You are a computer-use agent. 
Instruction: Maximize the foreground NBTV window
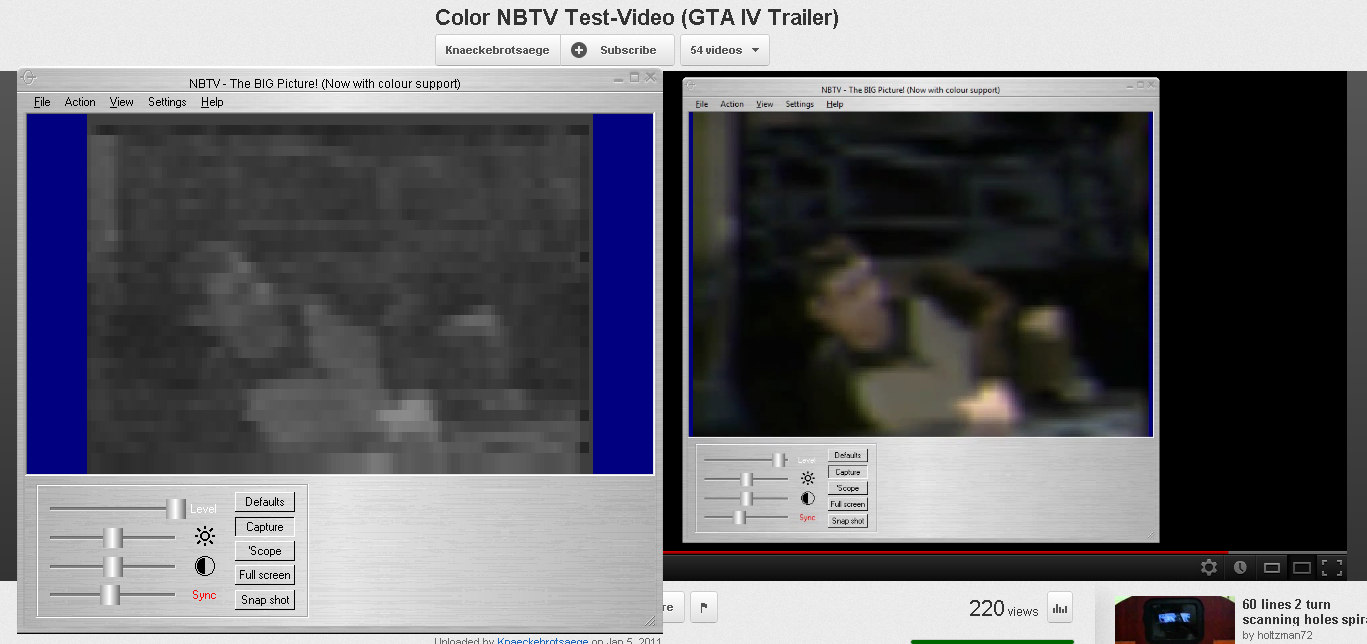pos(634,77)
